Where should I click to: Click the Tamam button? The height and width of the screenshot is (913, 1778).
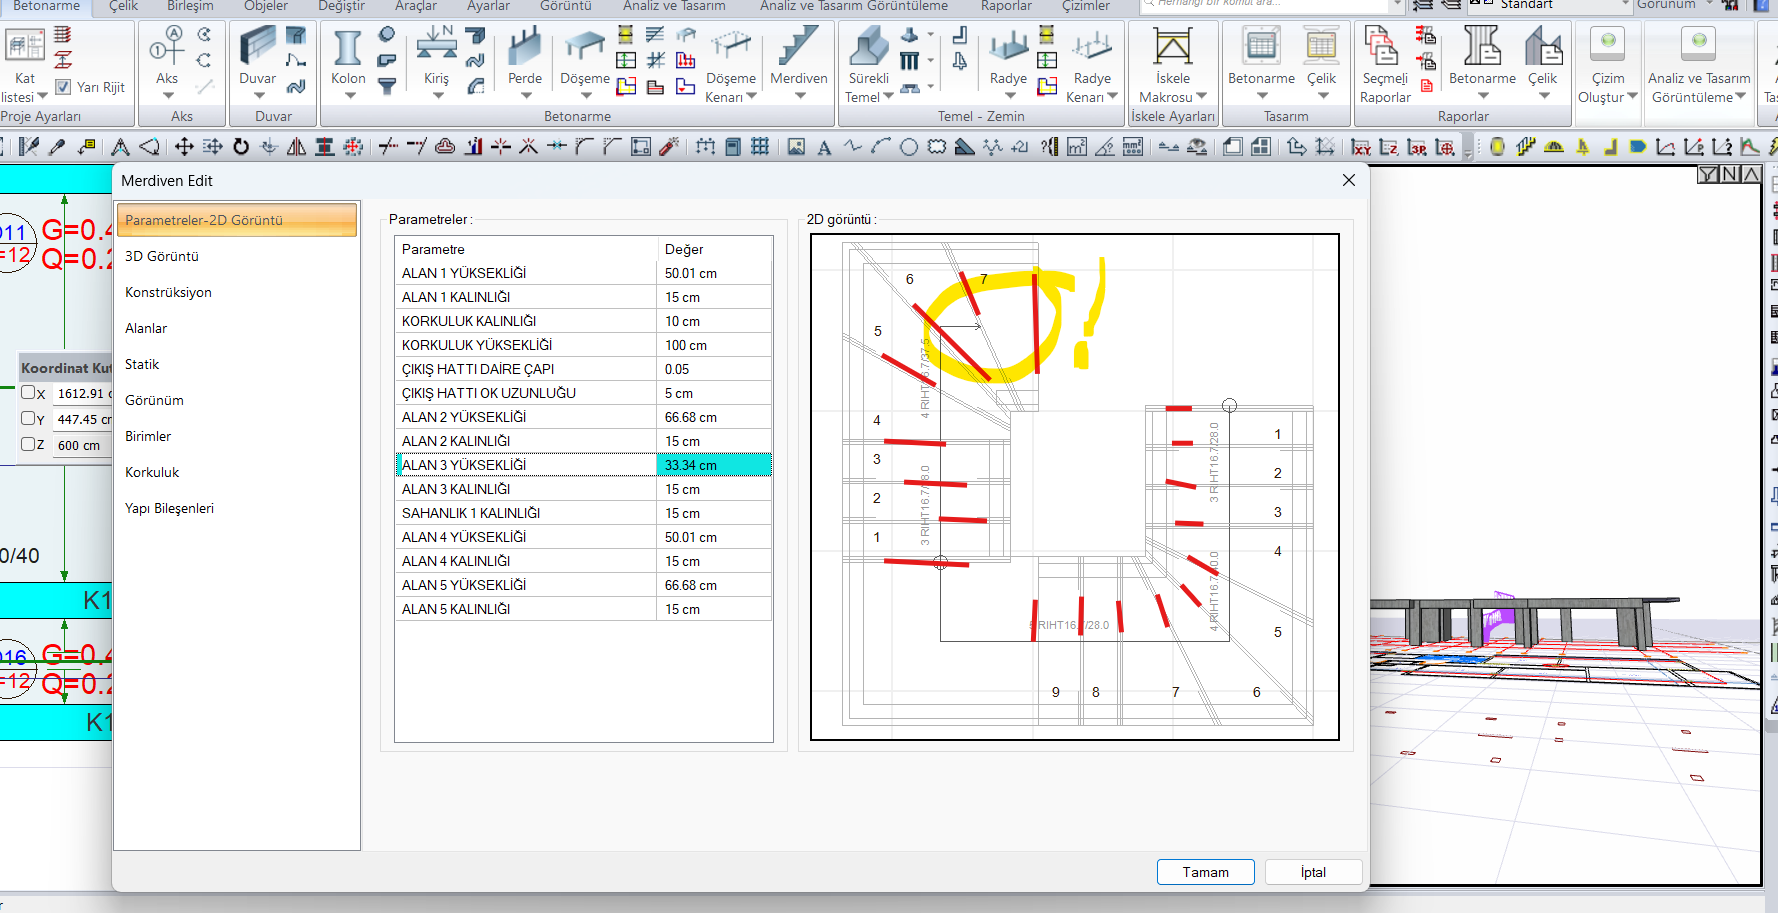(x=1206, y=872)
